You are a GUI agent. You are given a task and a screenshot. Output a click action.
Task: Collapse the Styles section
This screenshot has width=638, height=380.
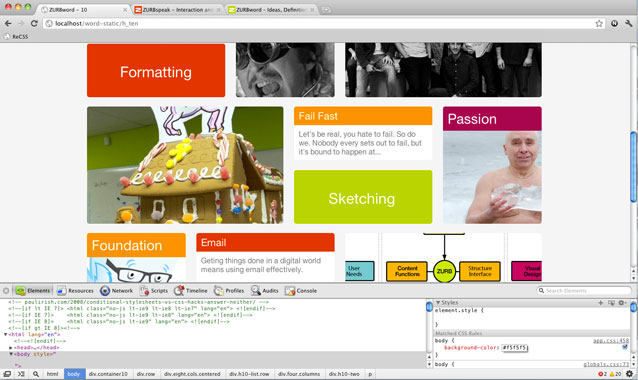(x=438, y=302)
